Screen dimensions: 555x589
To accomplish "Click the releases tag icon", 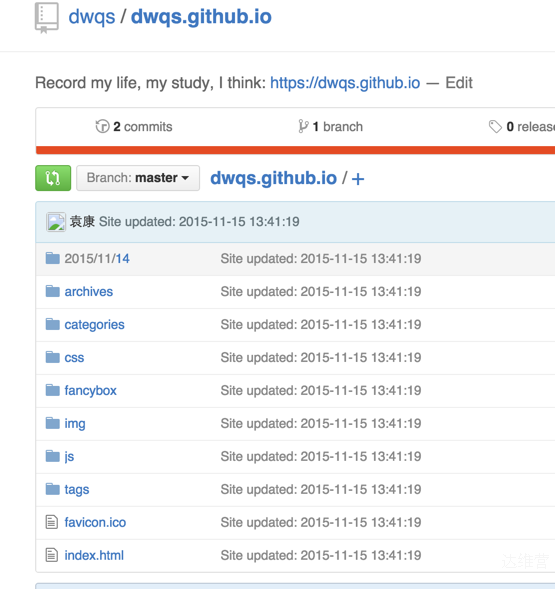I will click(495, 127).
